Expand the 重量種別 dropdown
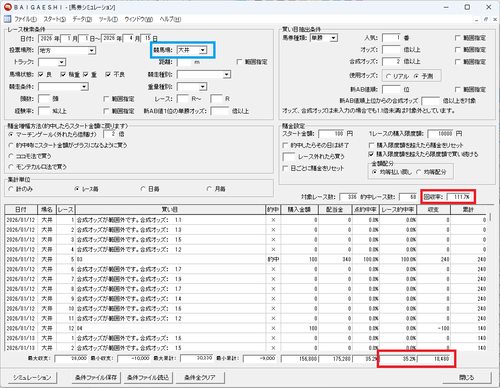Image resolution: width=500 pixels, height=388 pixels. [x=203, y=87]
